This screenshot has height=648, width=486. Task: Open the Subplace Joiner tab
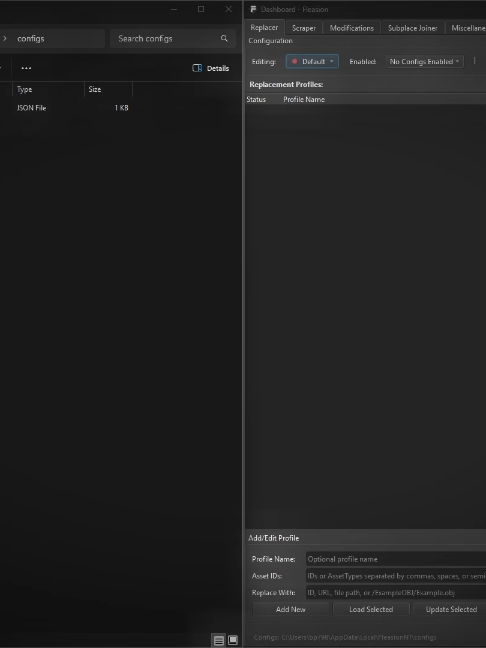(x=412, y=28)
